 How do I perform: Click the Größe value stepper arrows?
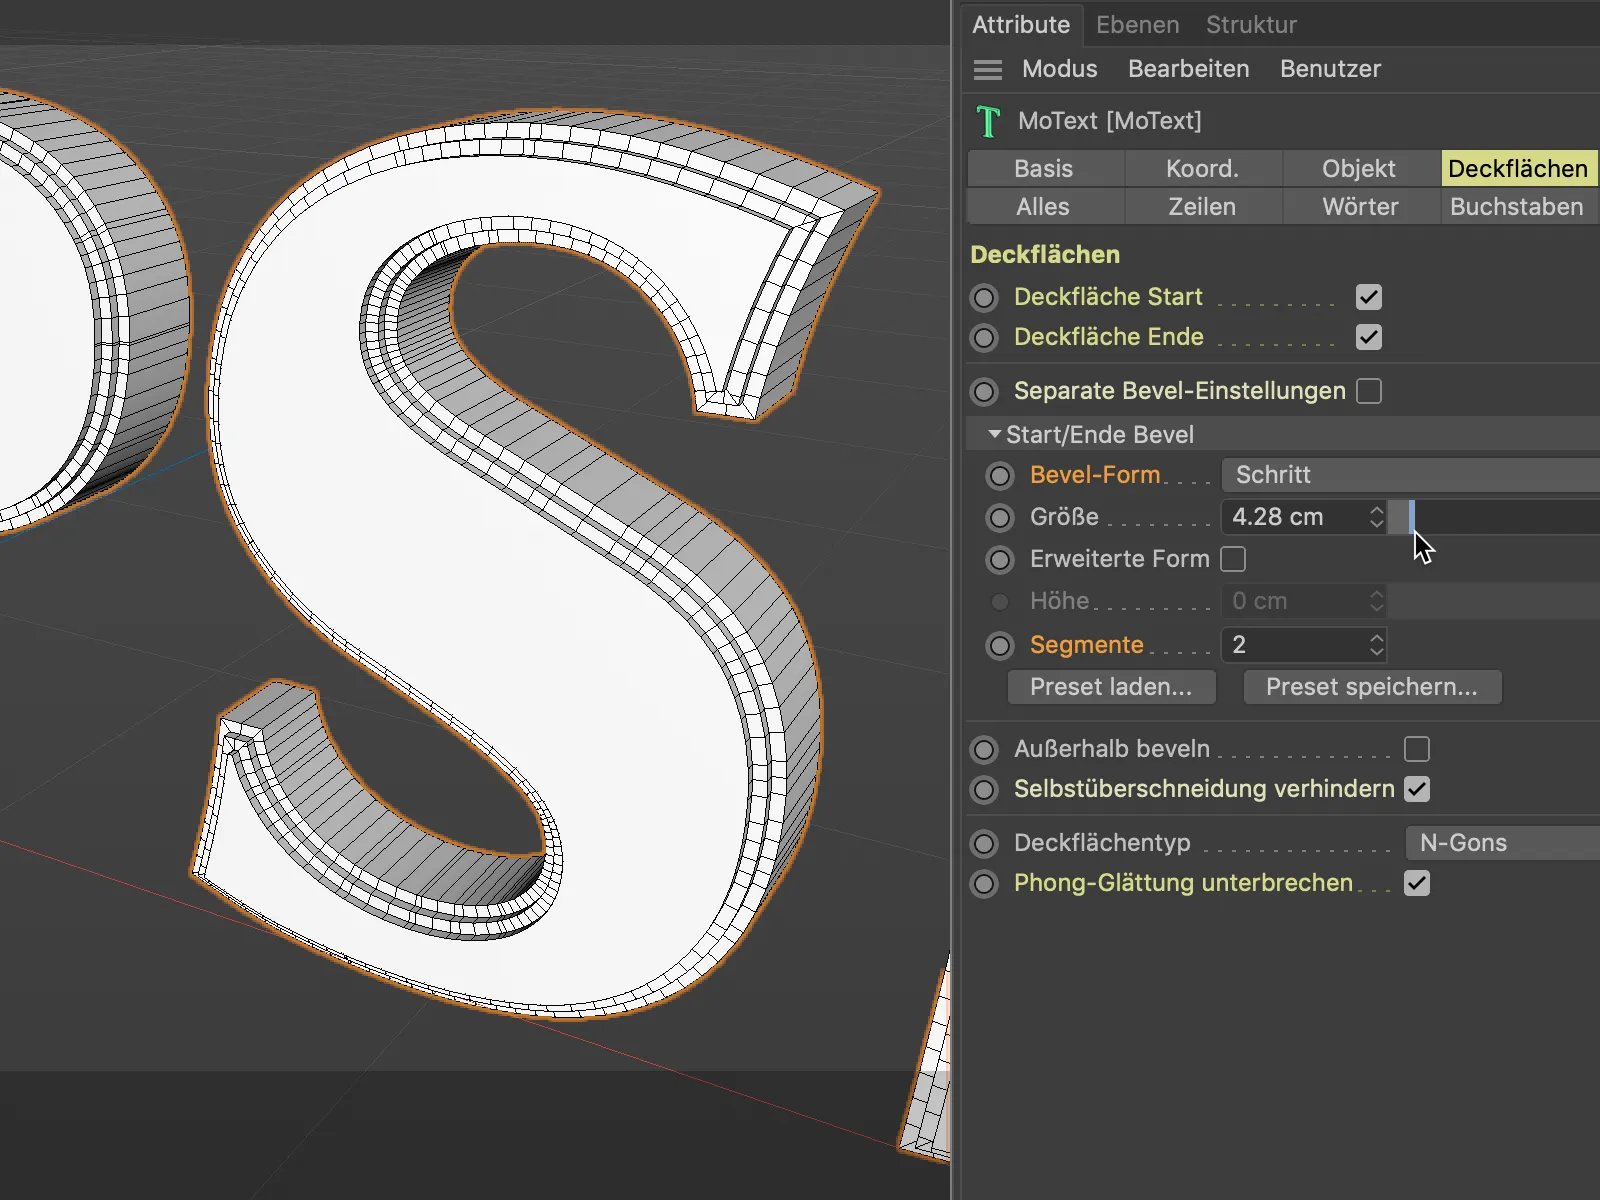1377,517
